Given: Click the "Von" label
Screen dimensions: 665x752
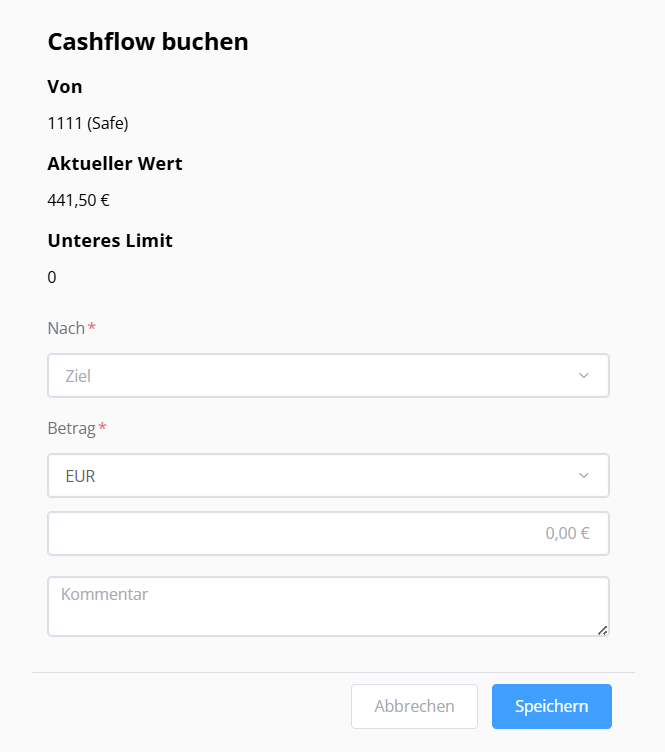Looking at the screenshot, I should [65, 87].
